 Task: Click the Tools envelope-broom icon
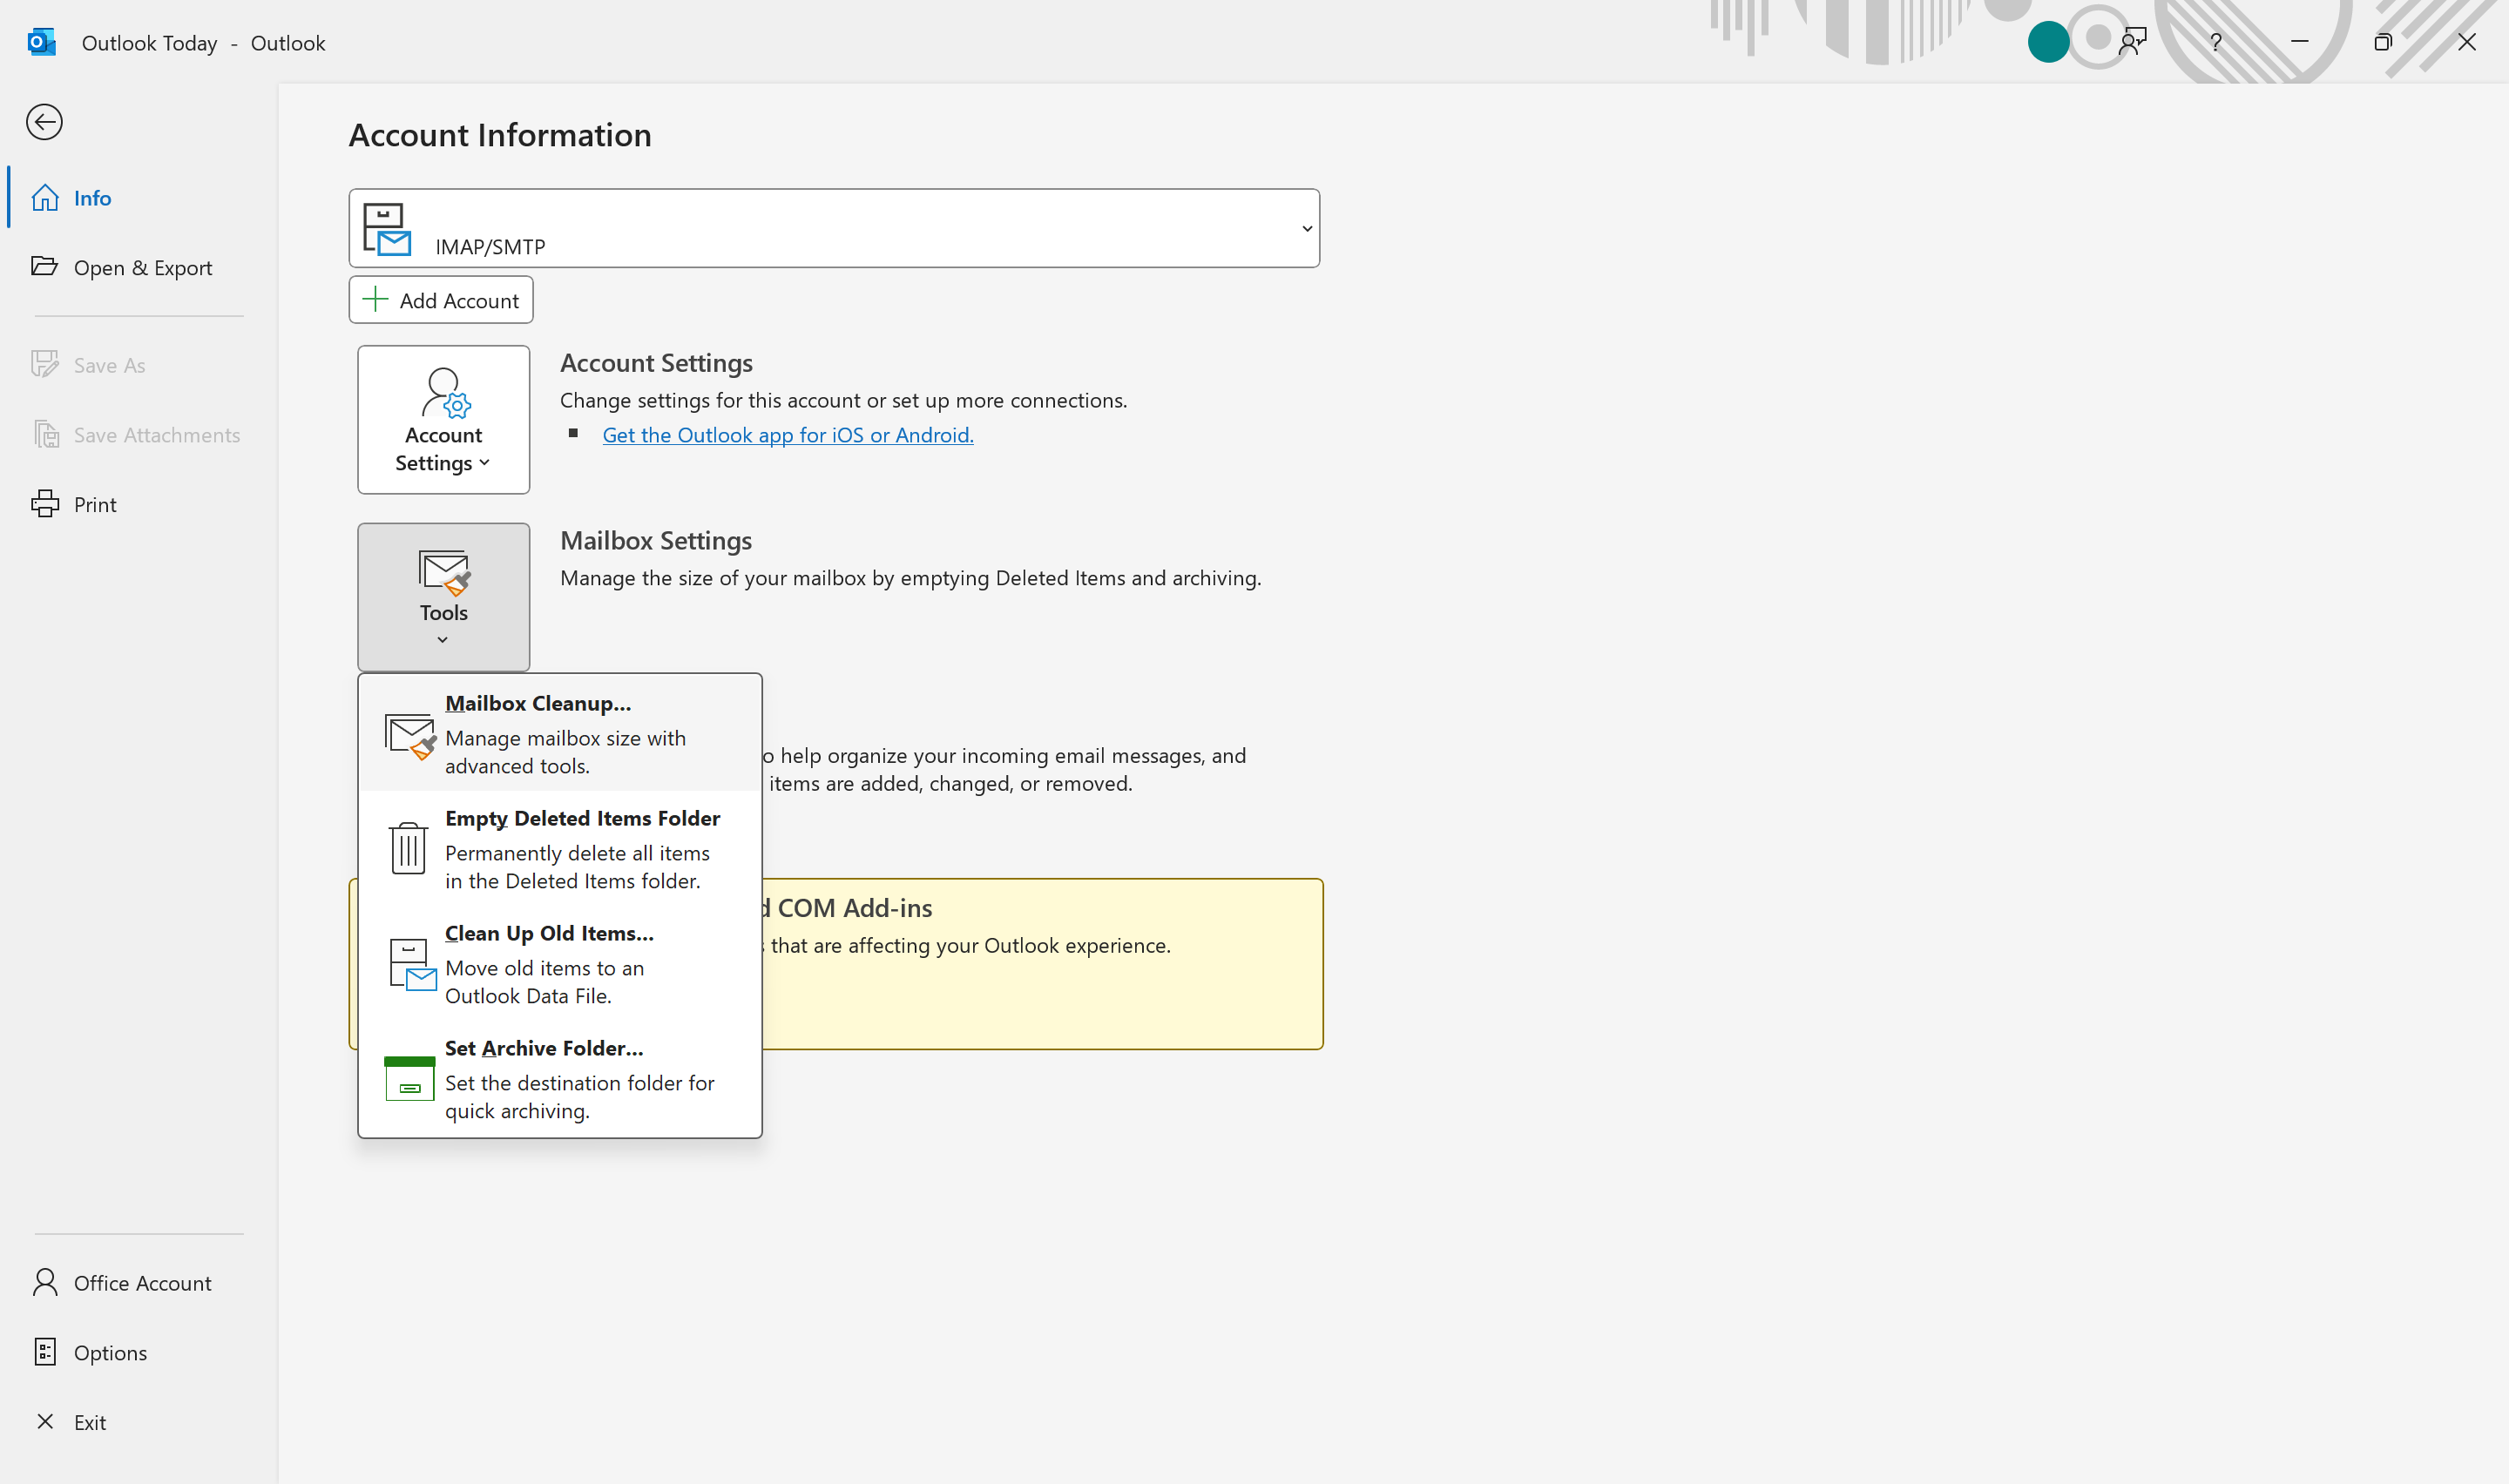click(444, 573)
